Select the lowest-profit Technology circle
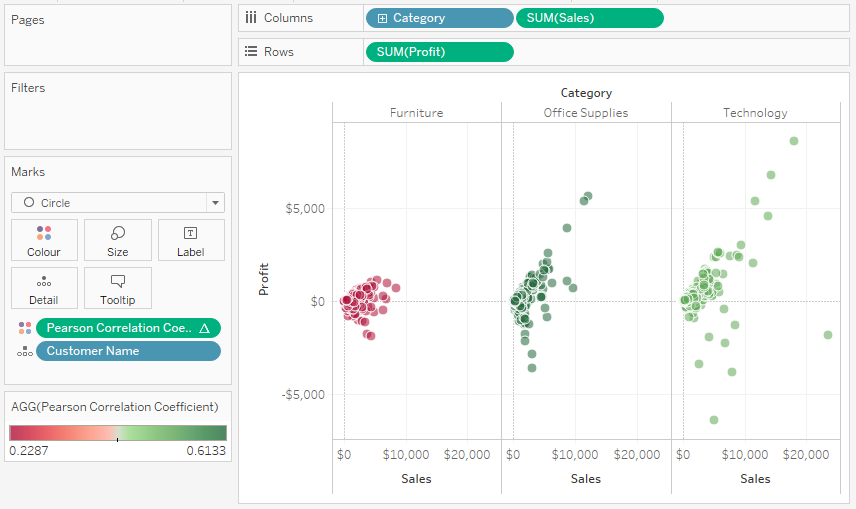The height and width of the screenshot is (509, 856). coord(714,420)
